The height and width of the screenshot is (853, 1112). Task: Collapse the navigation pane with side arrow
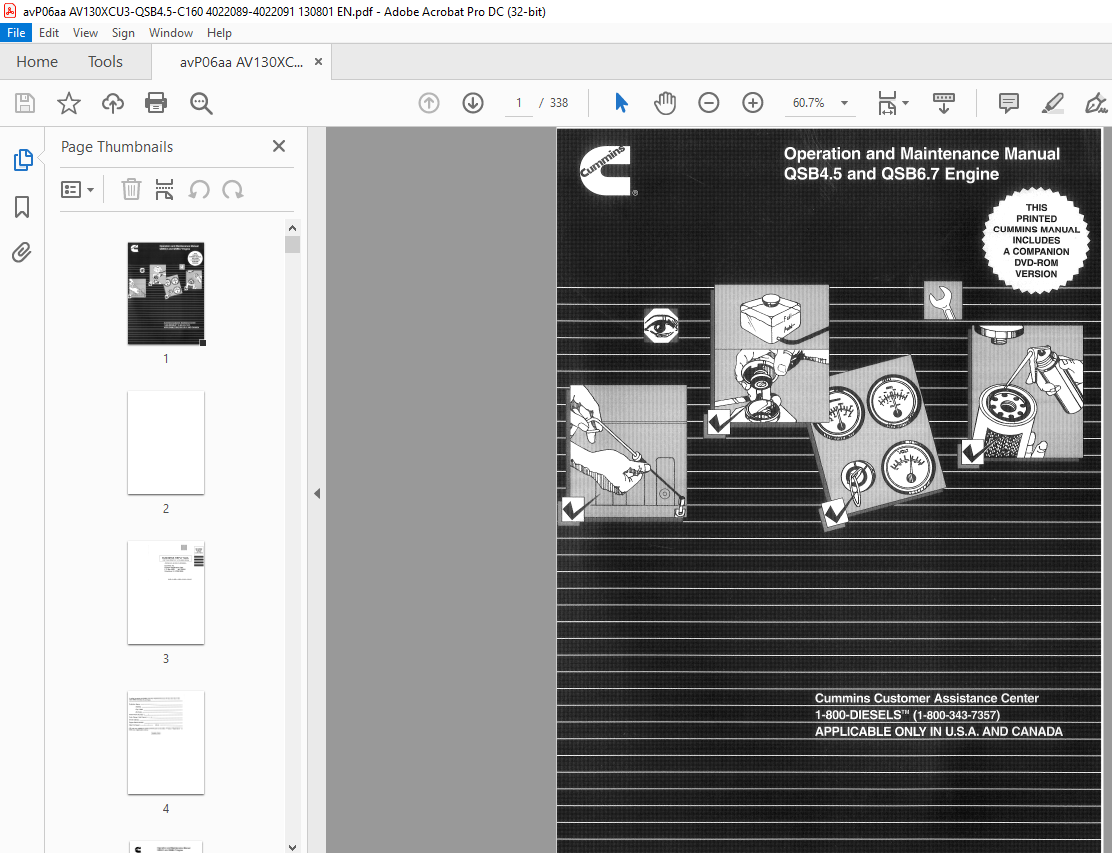(317, 494)
